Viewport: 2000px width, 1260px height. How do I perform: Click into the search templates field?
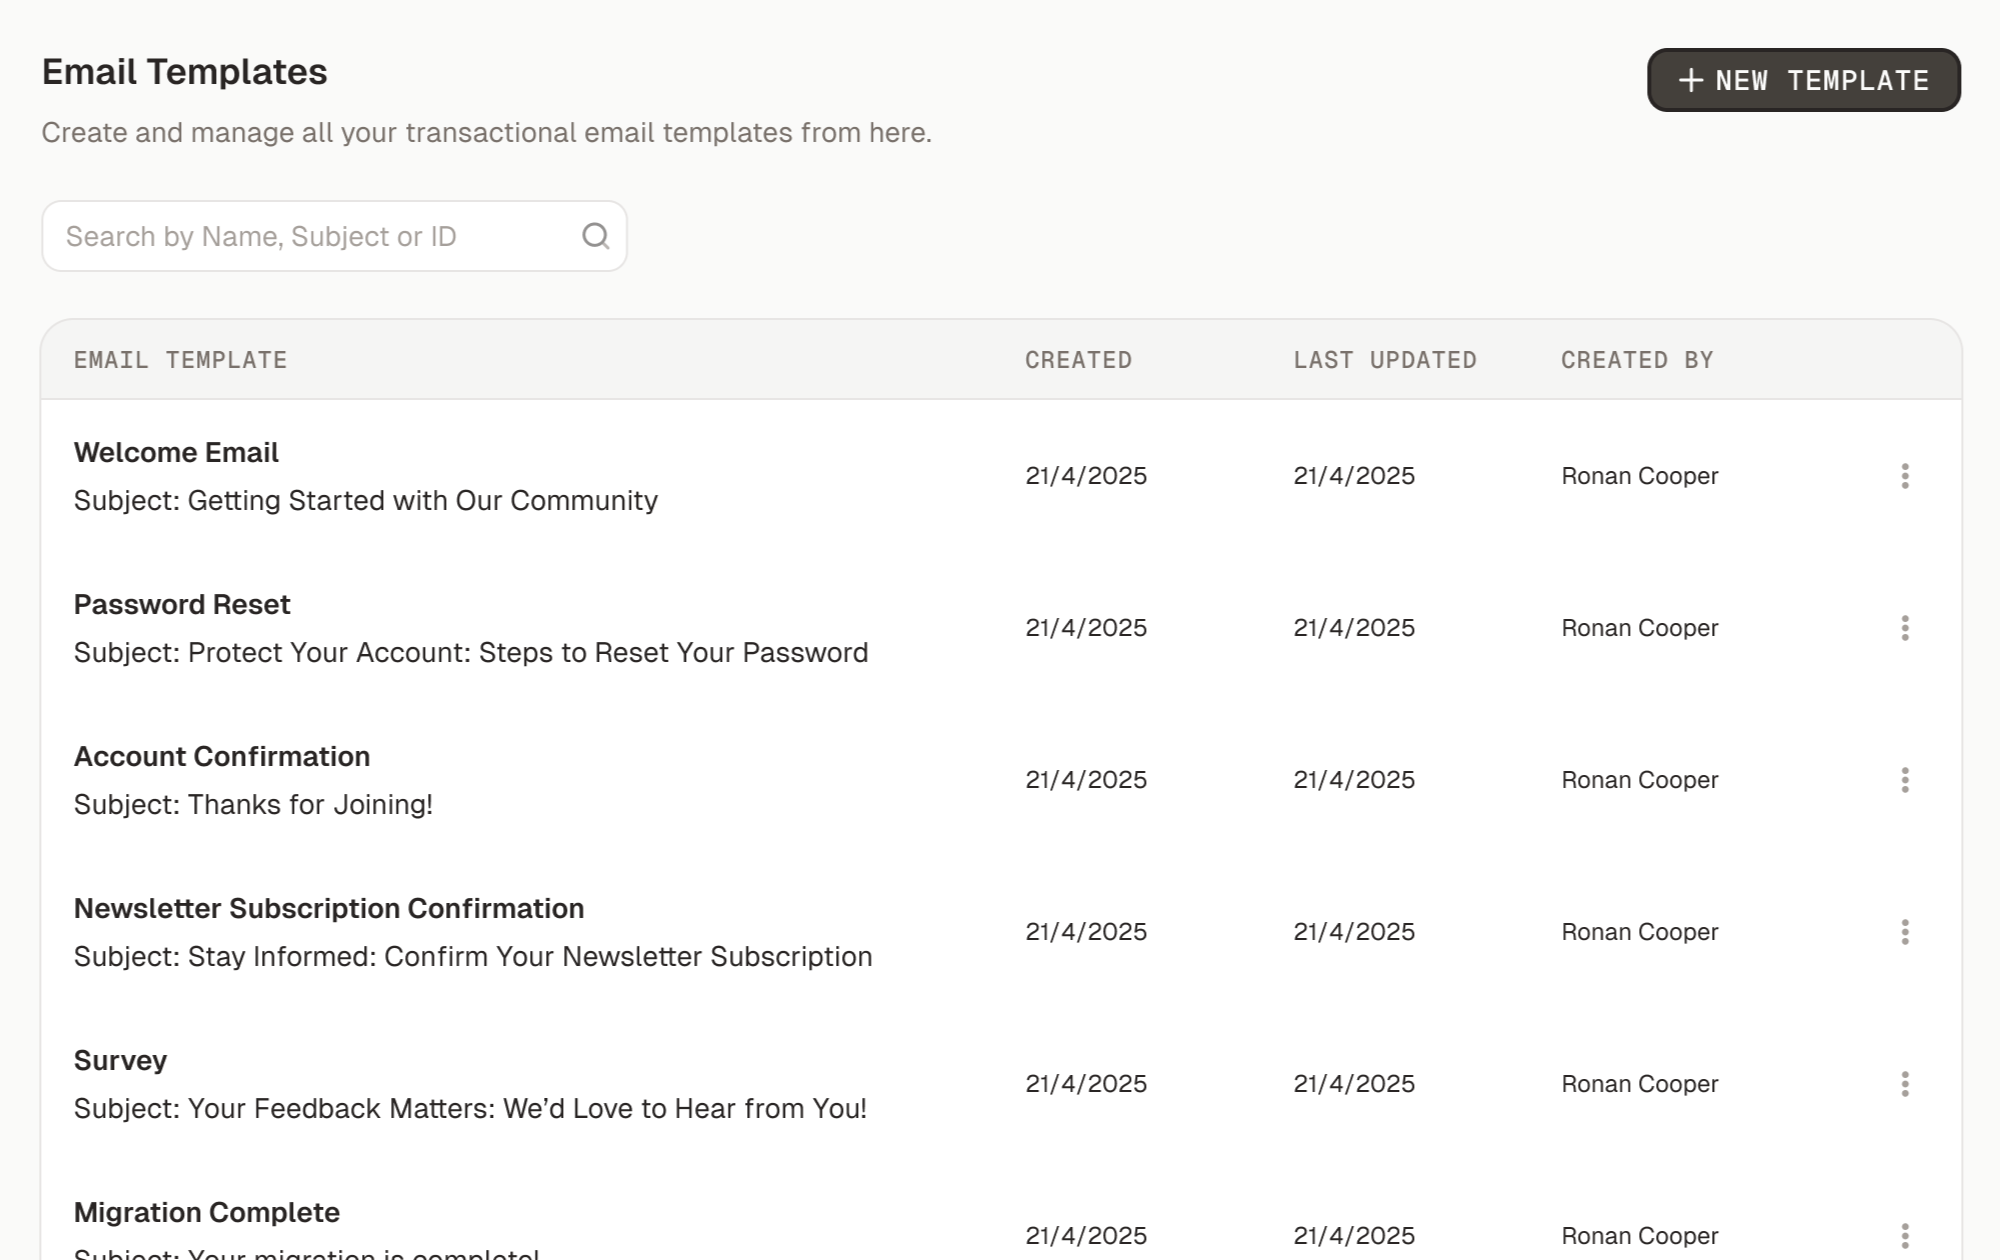[x=300, y=236]
